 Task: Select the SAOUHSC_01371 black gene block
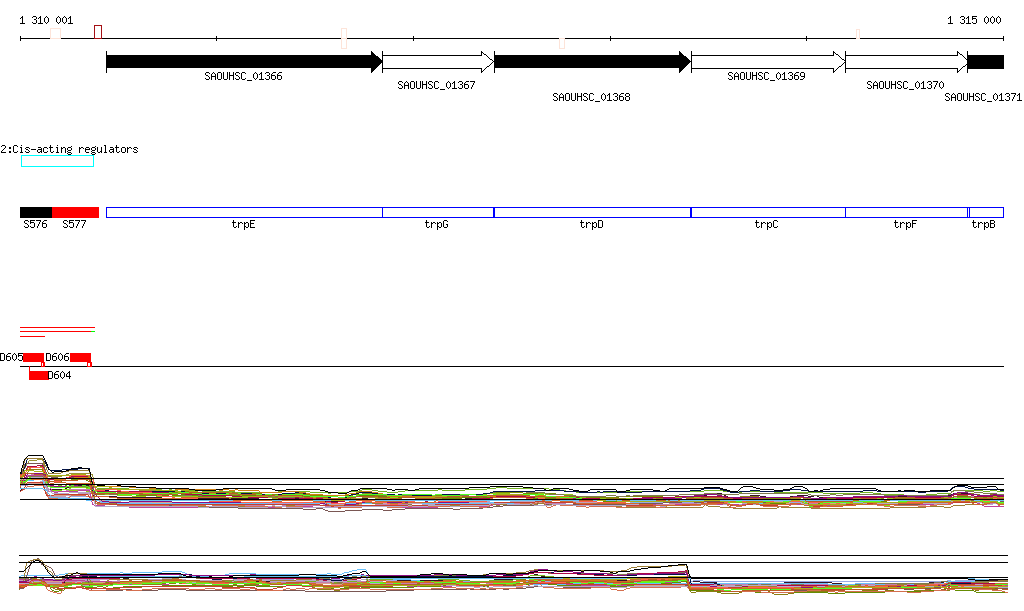point(986,62)
